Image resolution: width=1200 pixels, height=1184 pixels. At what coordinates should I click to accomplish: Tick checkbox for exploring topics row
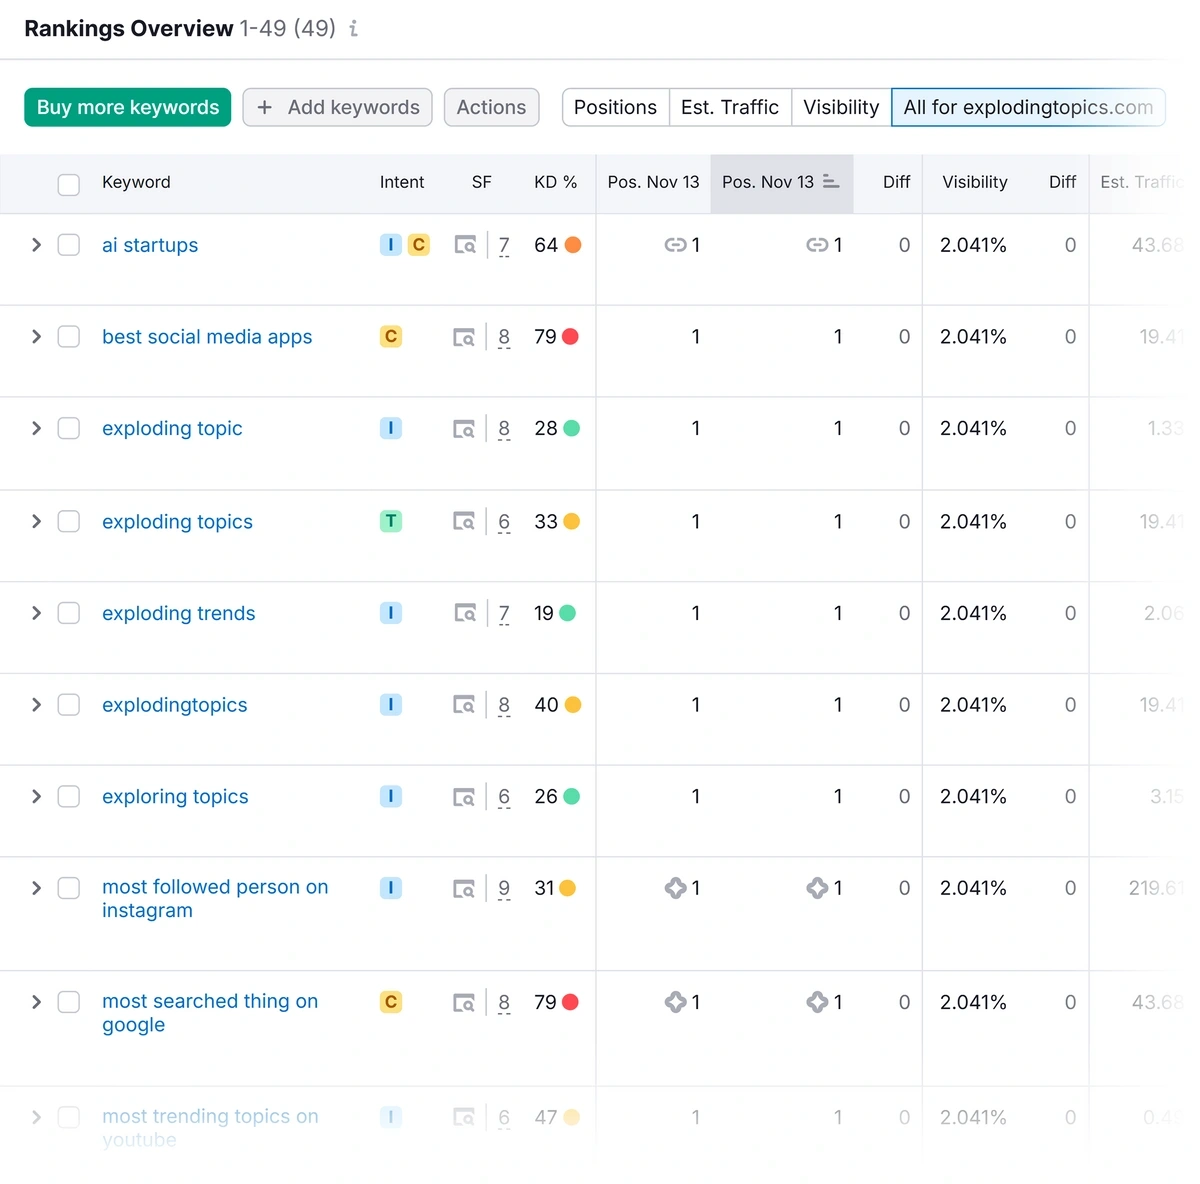(x=69, y=797)
